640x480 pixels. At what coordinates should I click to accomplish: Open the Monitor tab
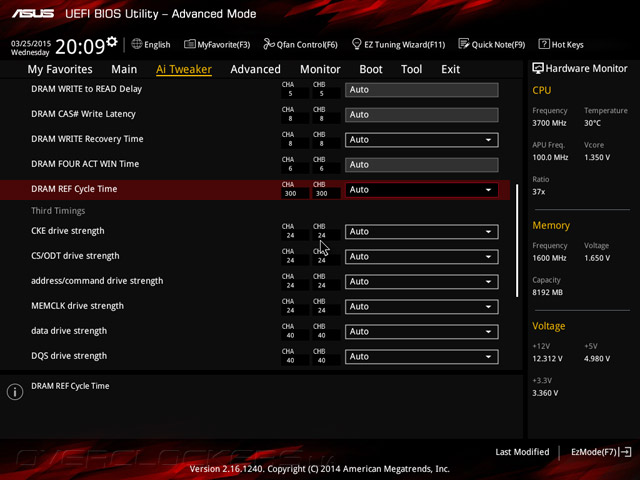coord(320,69)
